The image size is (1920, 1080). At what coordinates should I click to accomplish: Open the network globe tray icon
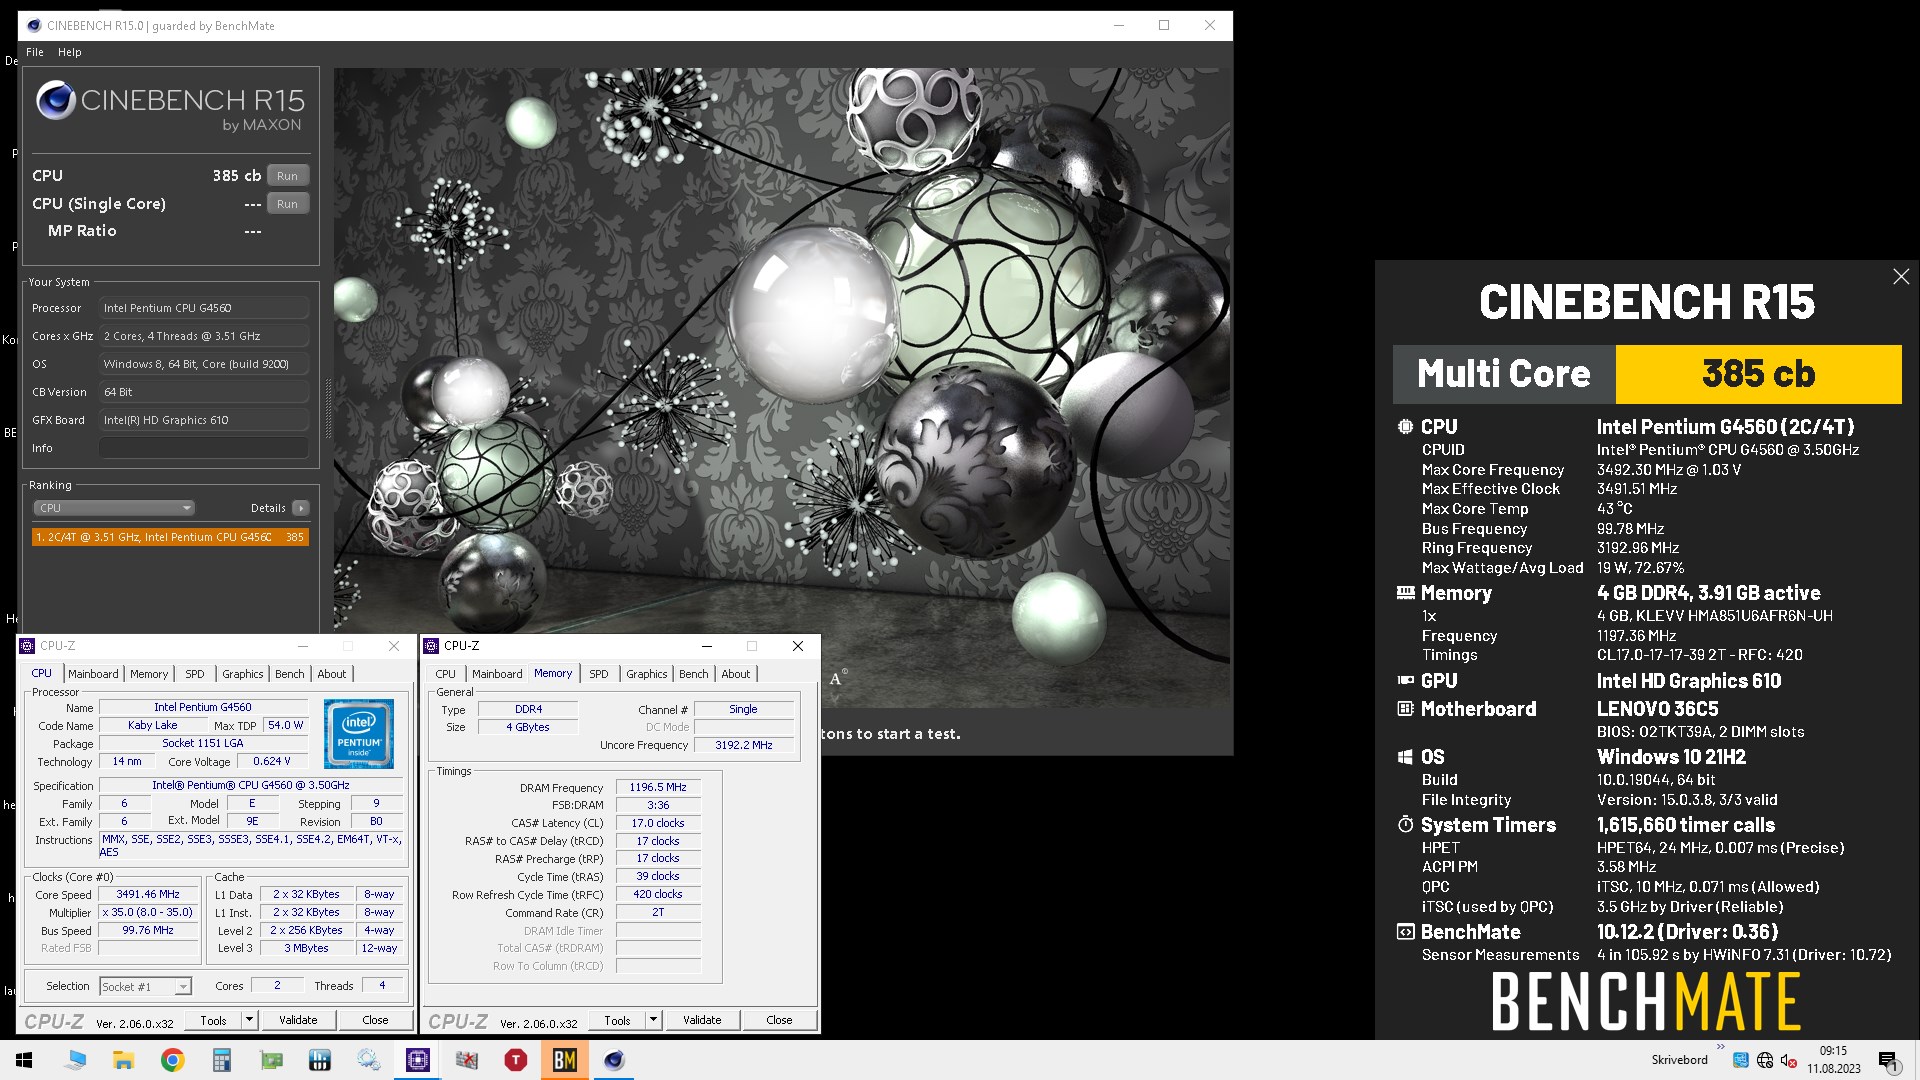point(1765,1060)
